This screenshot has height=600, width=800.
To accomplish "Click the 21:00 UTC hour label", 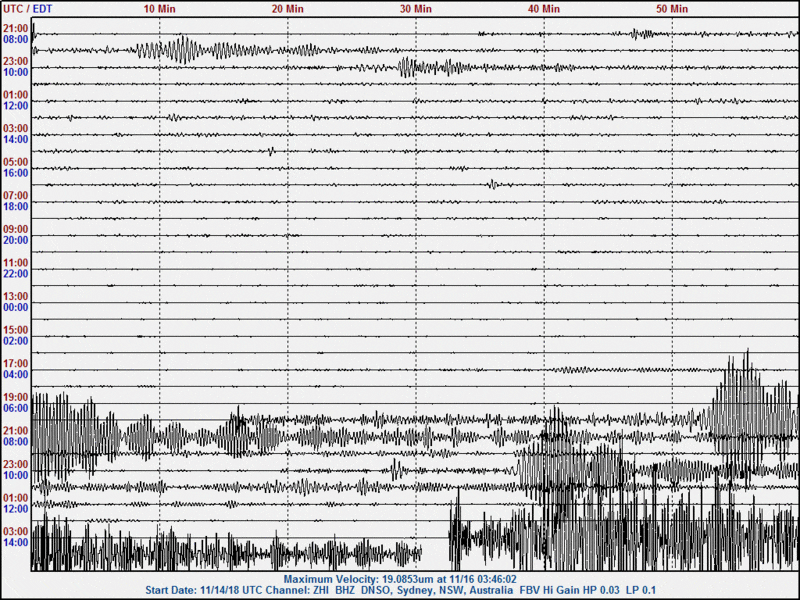I will tap(14, 30).
